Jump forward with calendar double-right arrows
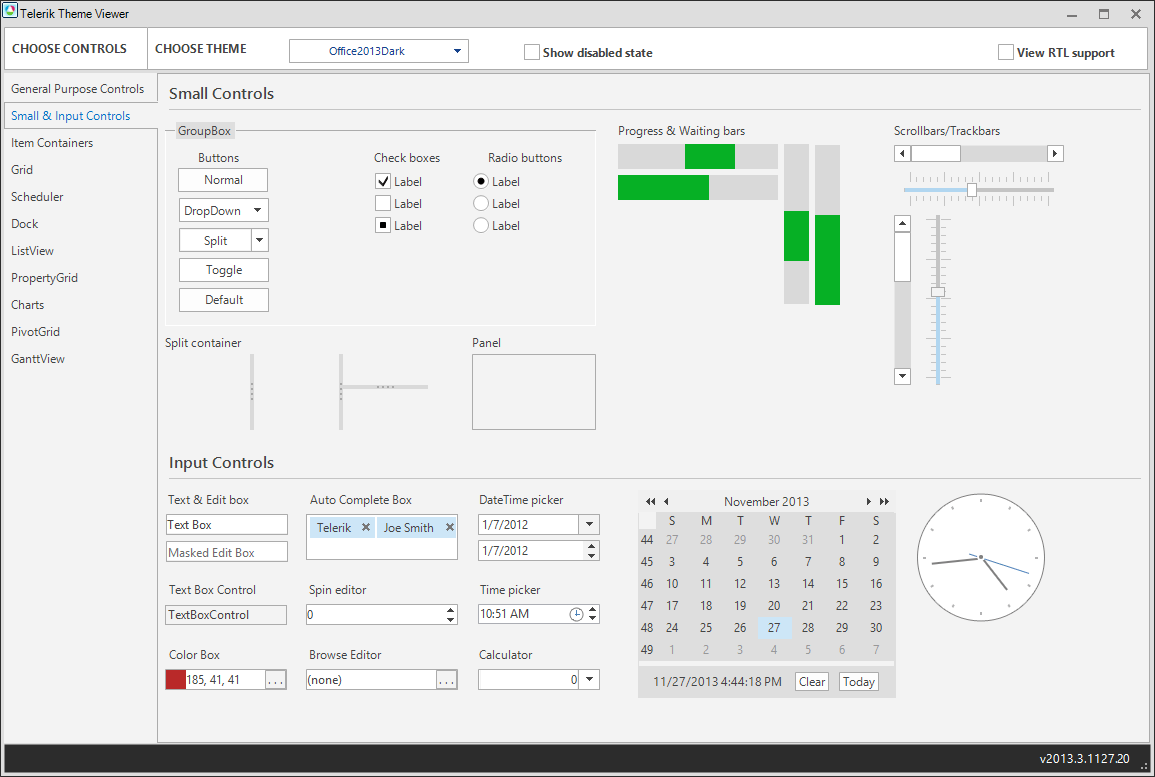The image size is (1155, 777). pyautogui.click(x=885, y=502)
